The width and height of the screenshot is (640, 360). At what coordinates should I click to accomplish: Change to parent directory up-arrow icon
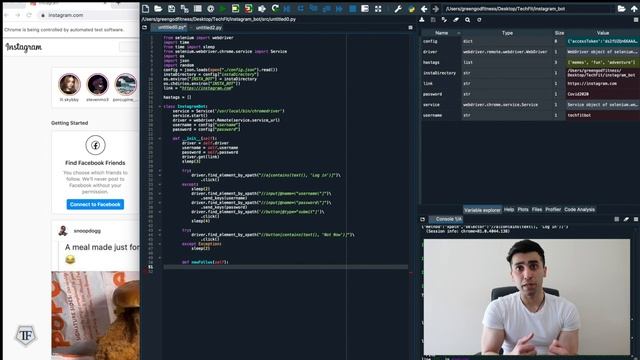click(x=634, y=9)
